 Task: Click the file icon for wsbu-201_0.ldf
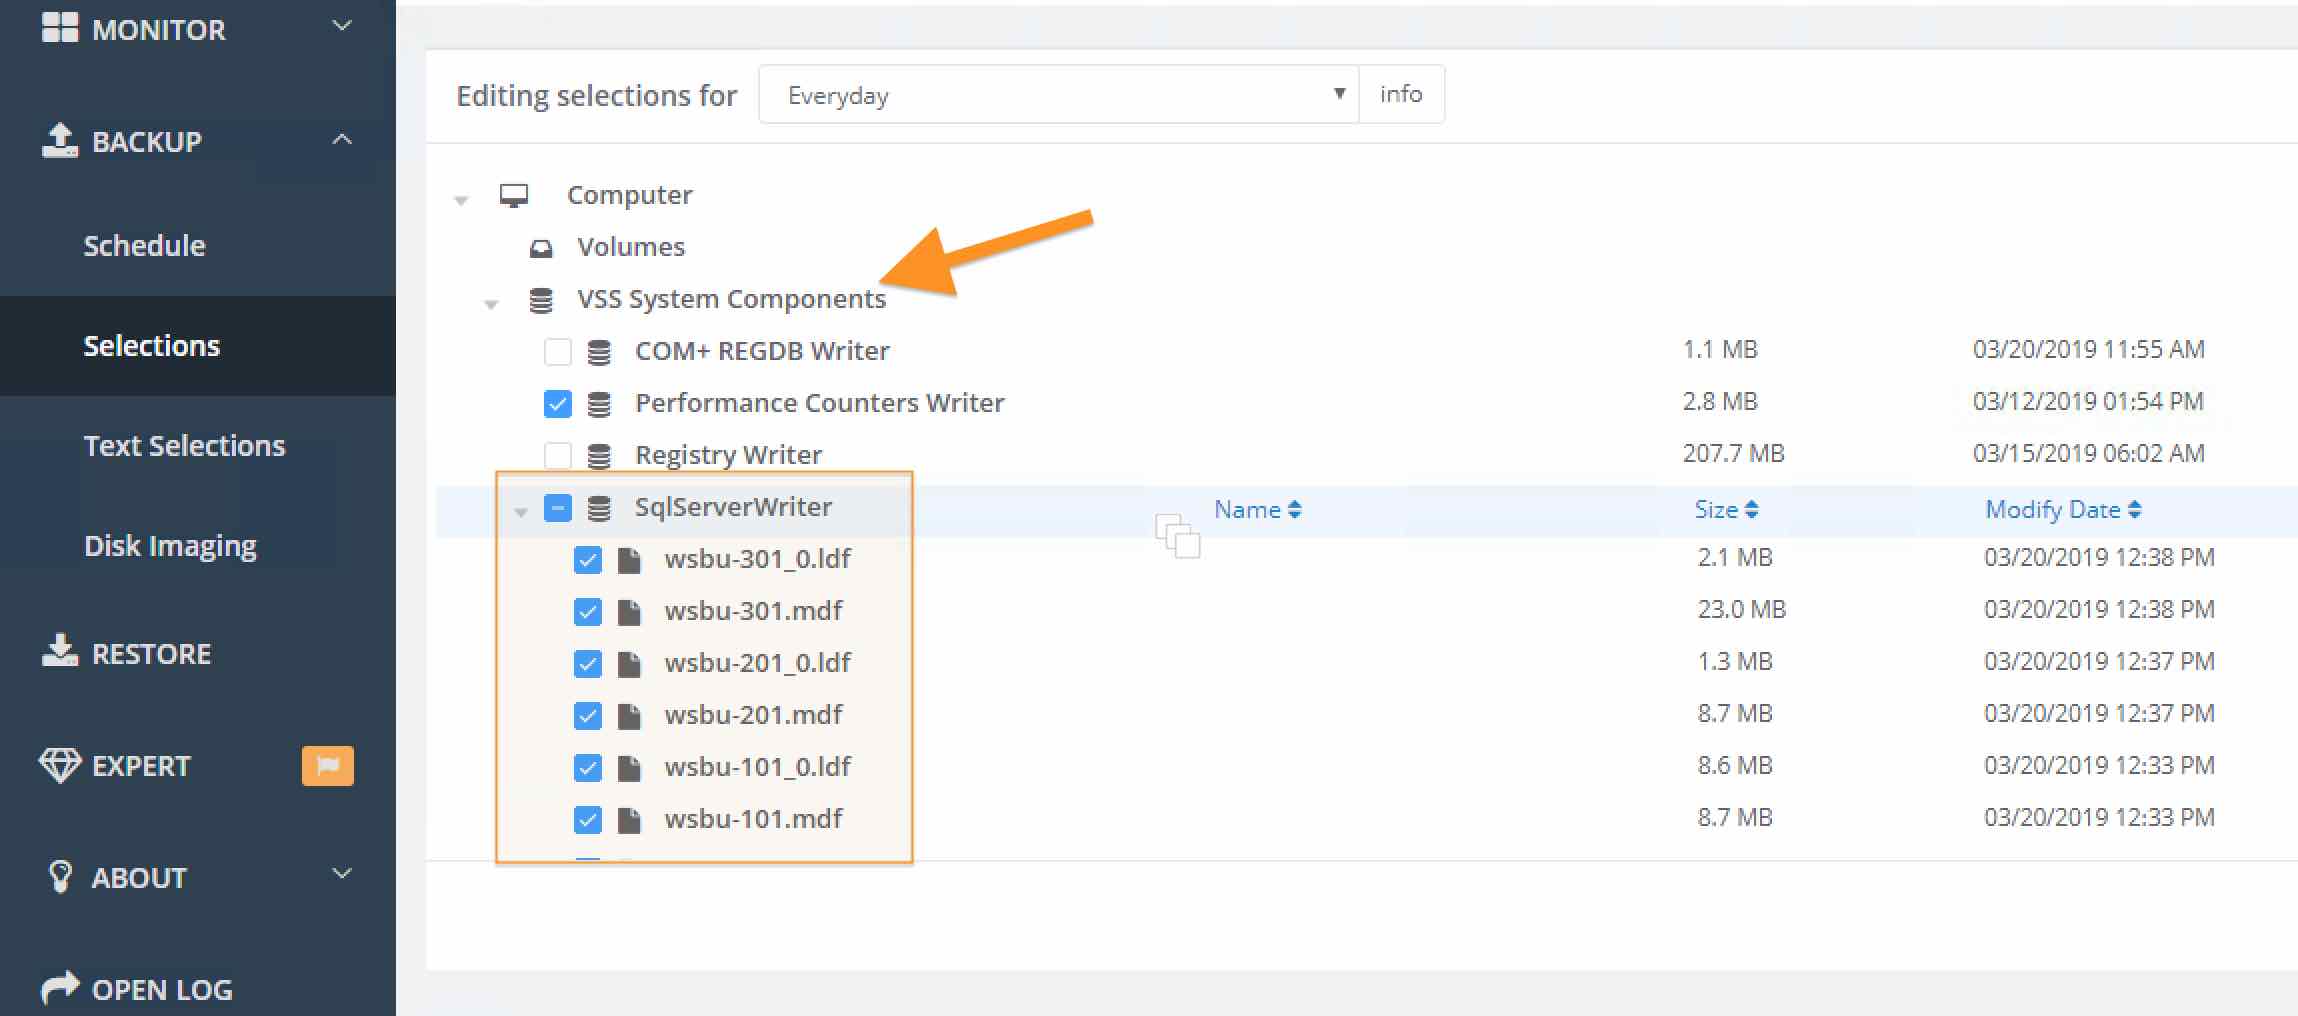pyautogui.click(x=629, y=664)
